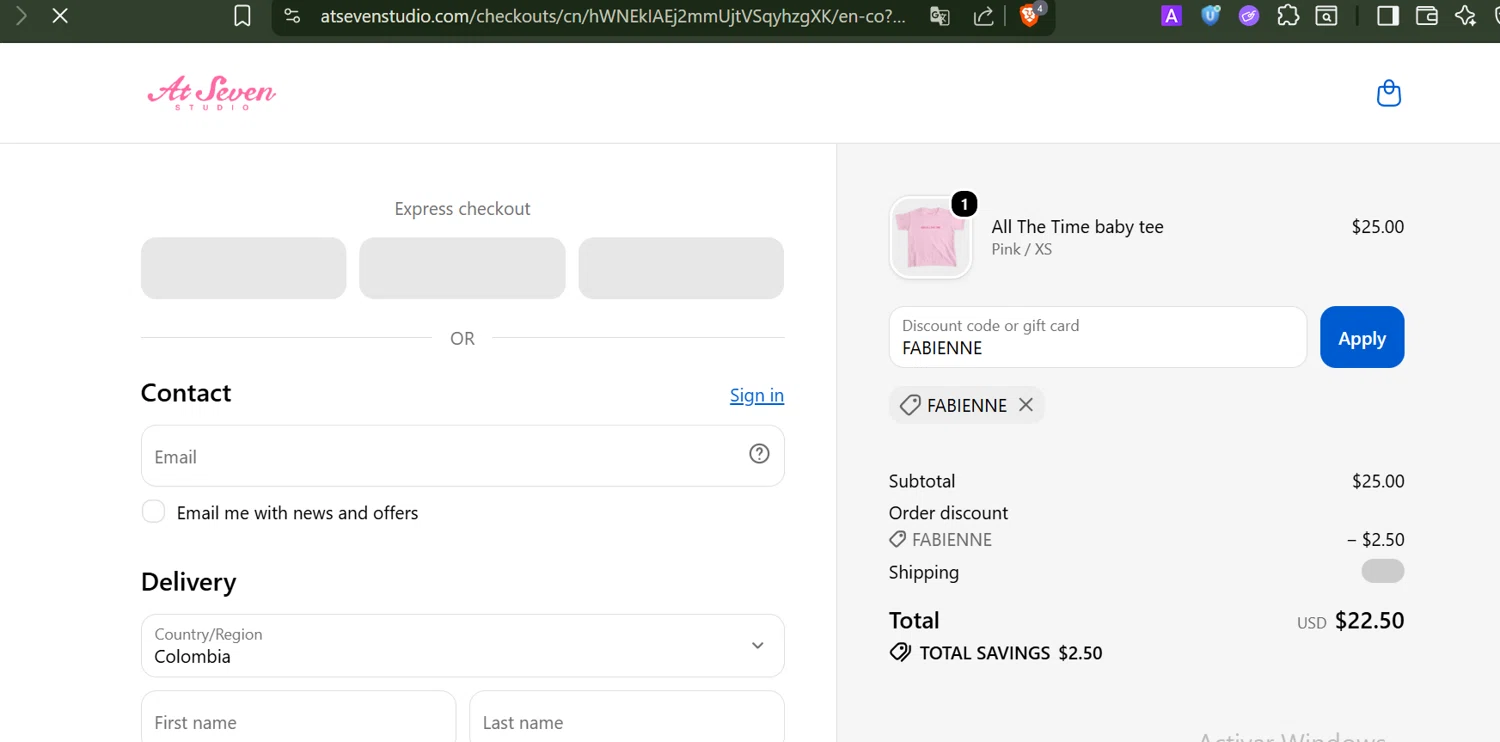Open the purple A extension
Image resolution: width=1500 pixels, height=742 pixels.
click(x=1171, y=16)
